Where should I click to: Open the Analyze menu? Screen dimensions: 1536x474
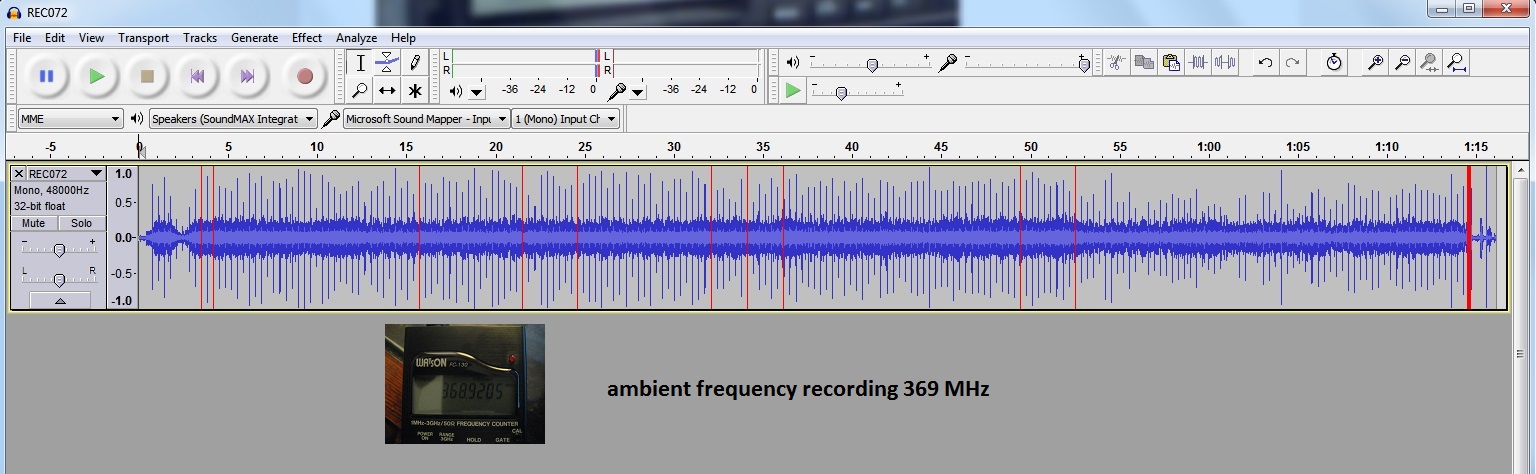coord(356,38)
